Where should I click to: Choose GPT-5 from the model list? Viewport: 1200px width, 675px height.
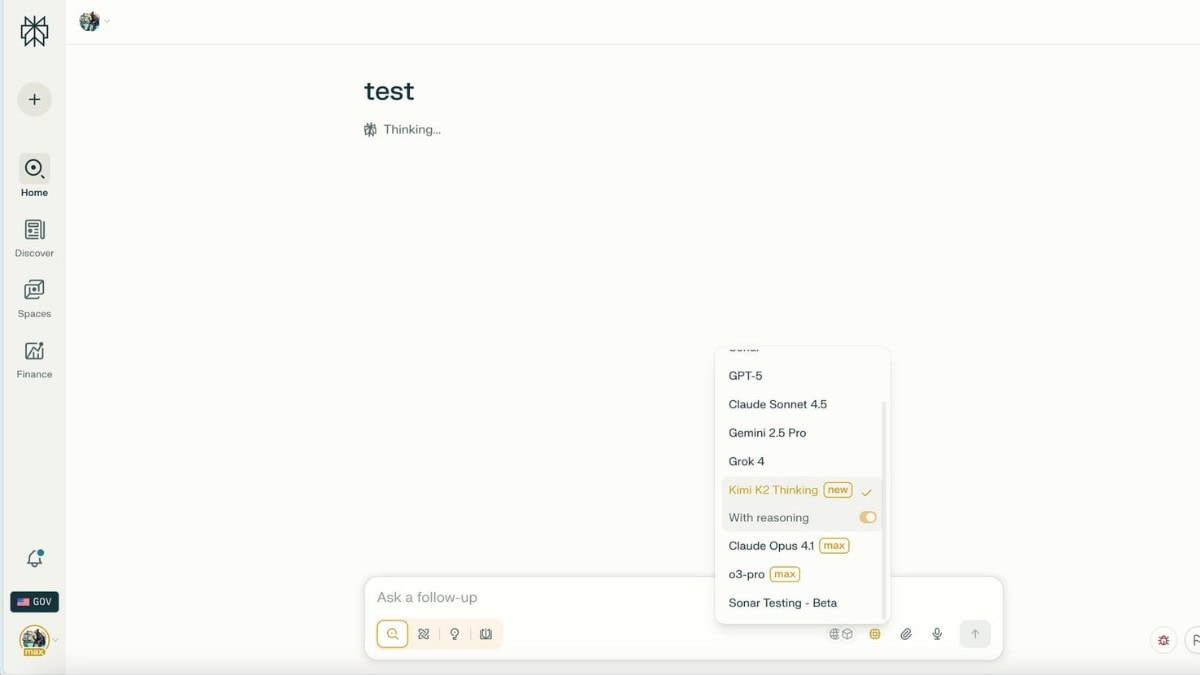pos(745,376)
